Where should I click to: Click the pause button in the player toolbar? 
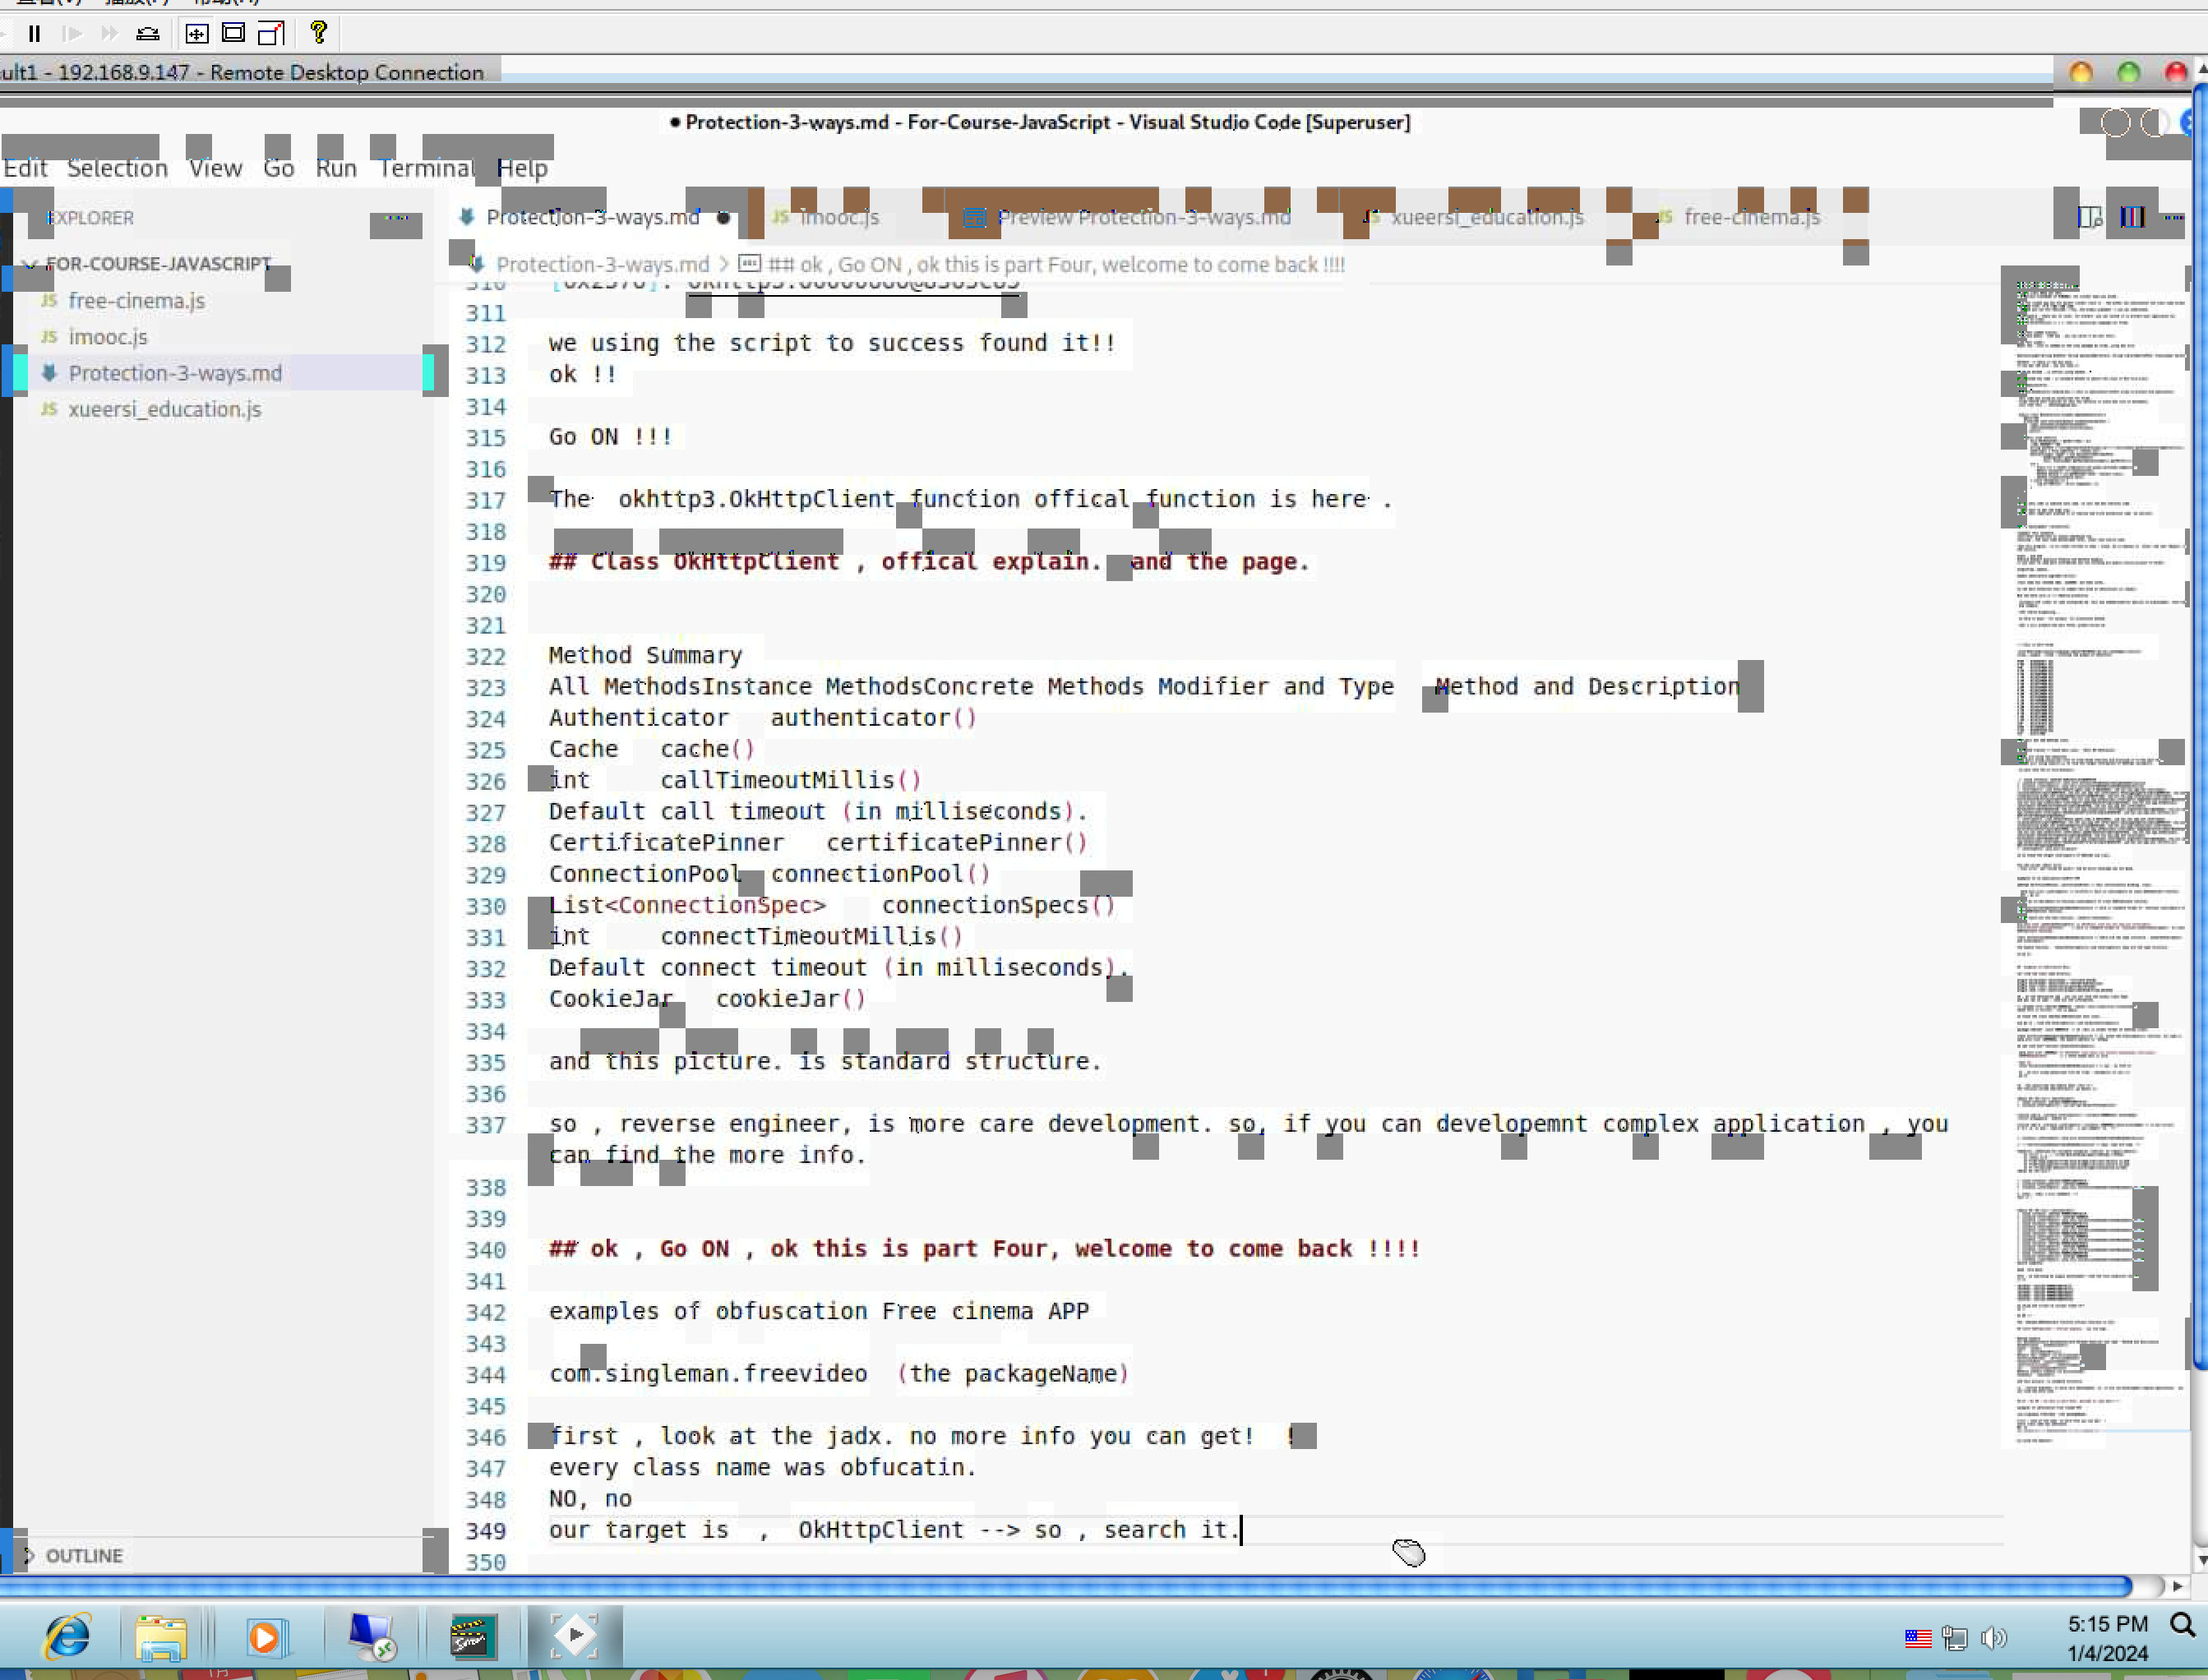coord(34,34)
